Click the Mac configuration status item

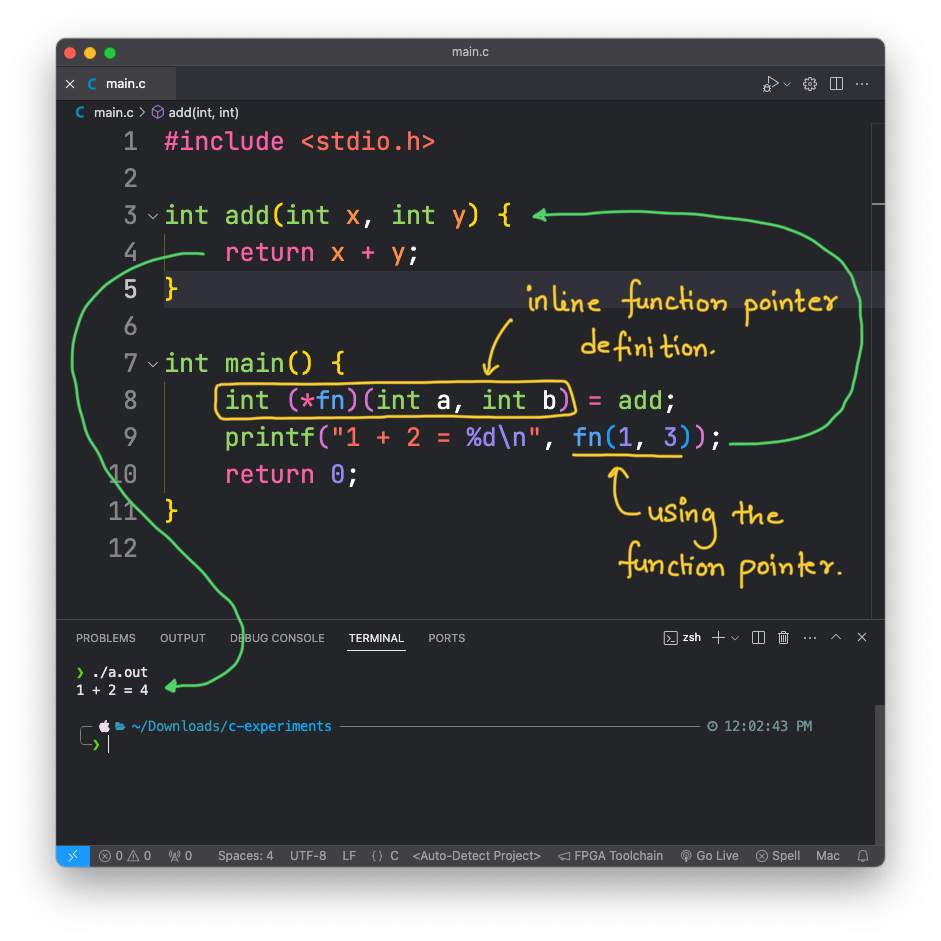pyautogui.click(x=828, y=856)
